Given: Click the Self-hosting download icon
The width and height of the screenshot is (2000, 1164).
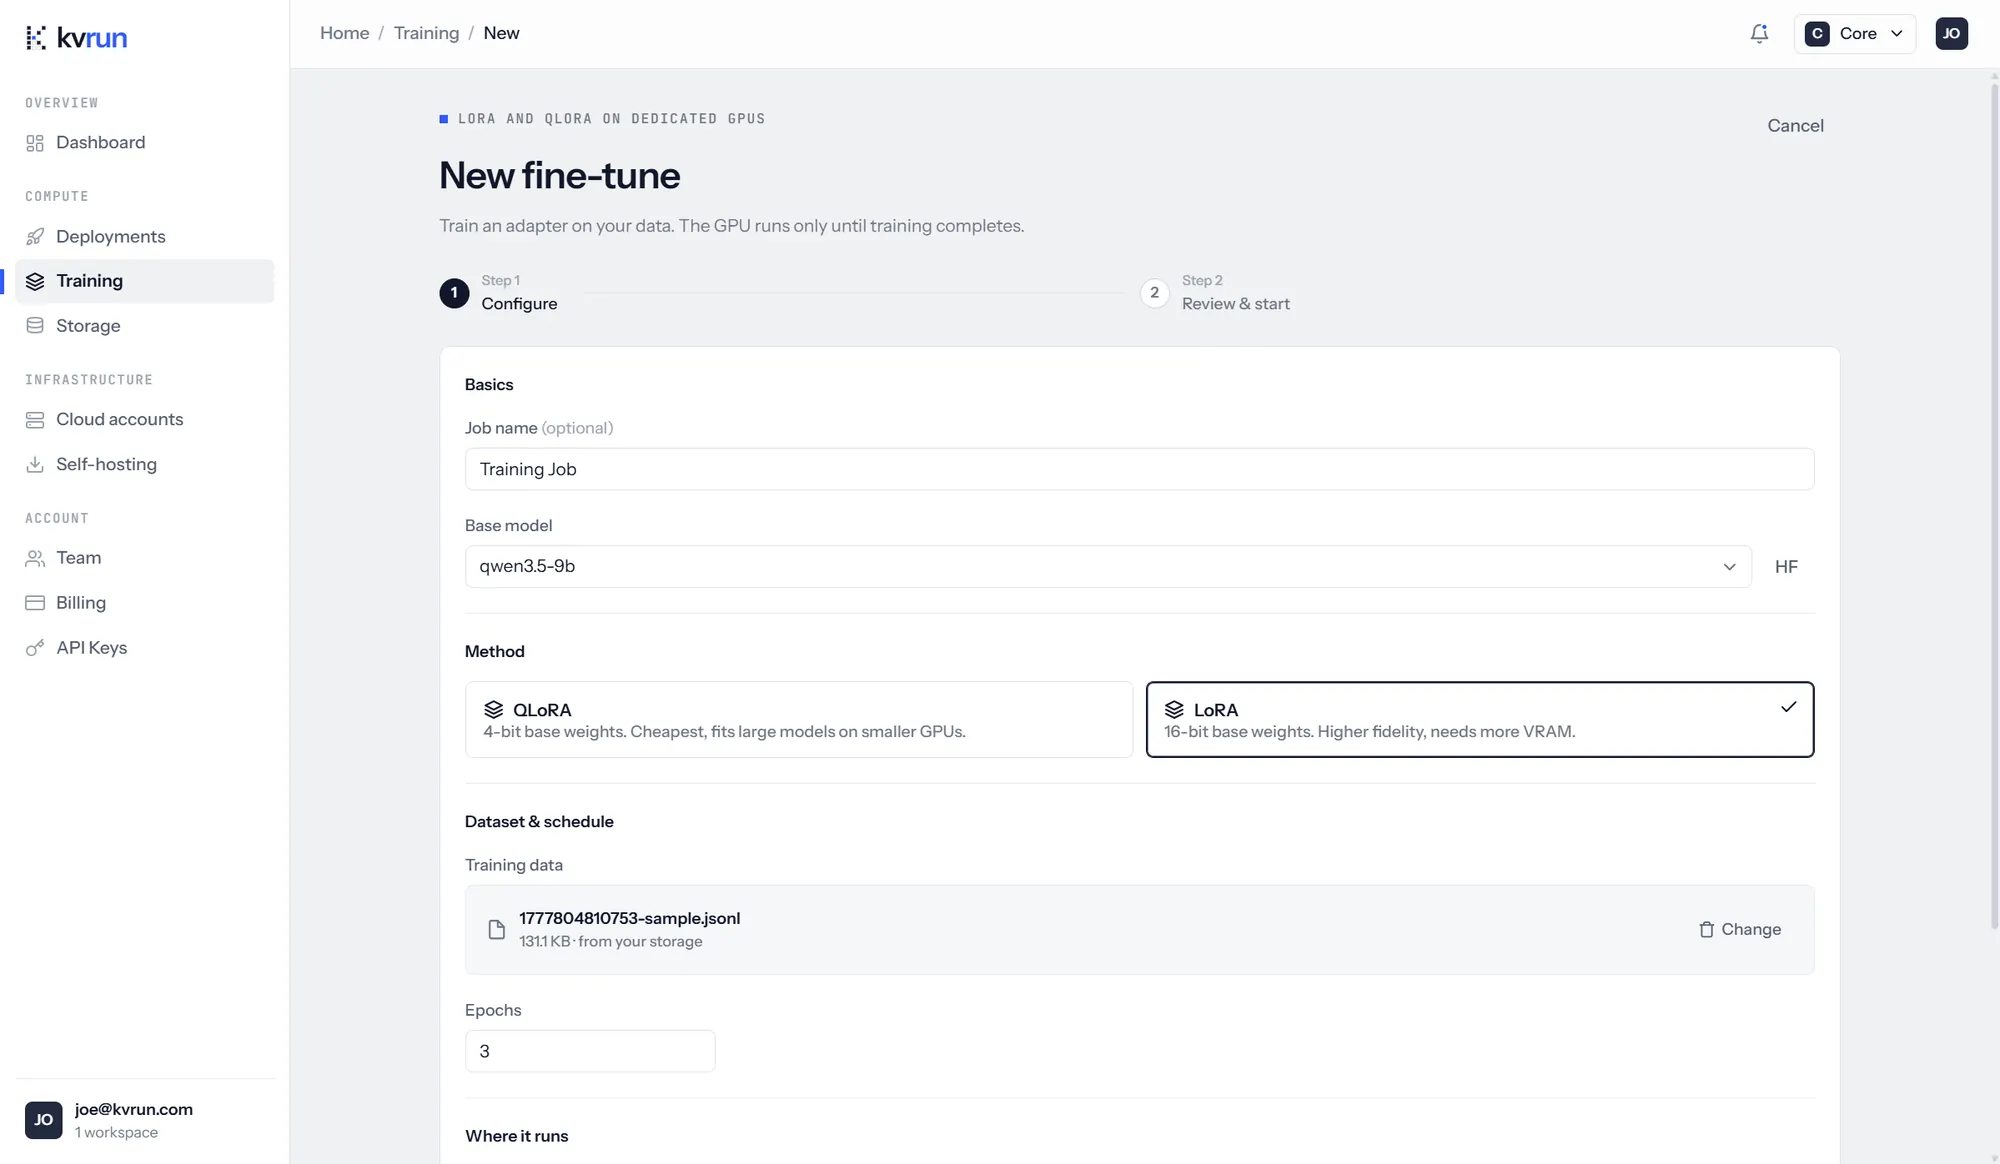Looking at the screenshot, I should pyautogui.click(x=35, y=464).
